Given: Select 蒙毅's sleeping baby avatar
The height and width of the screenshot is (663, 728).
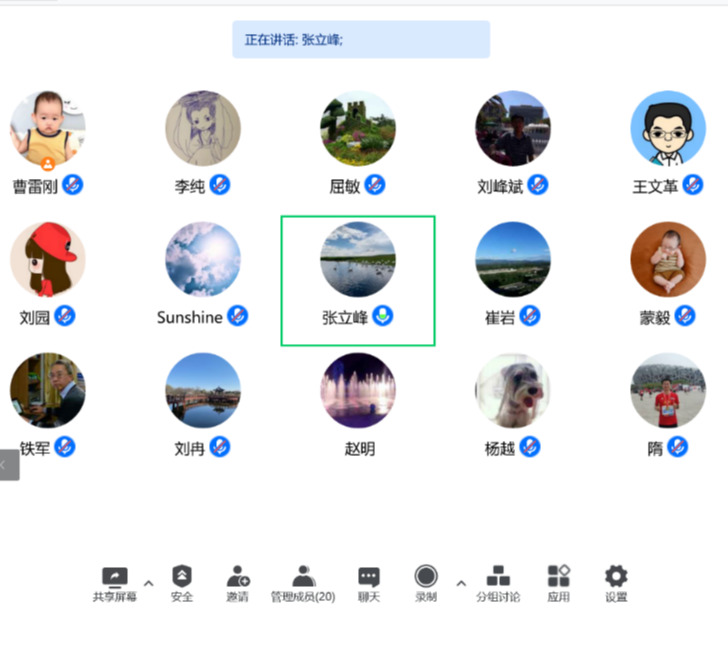Looking at the screenshot, I should [668, 259].
